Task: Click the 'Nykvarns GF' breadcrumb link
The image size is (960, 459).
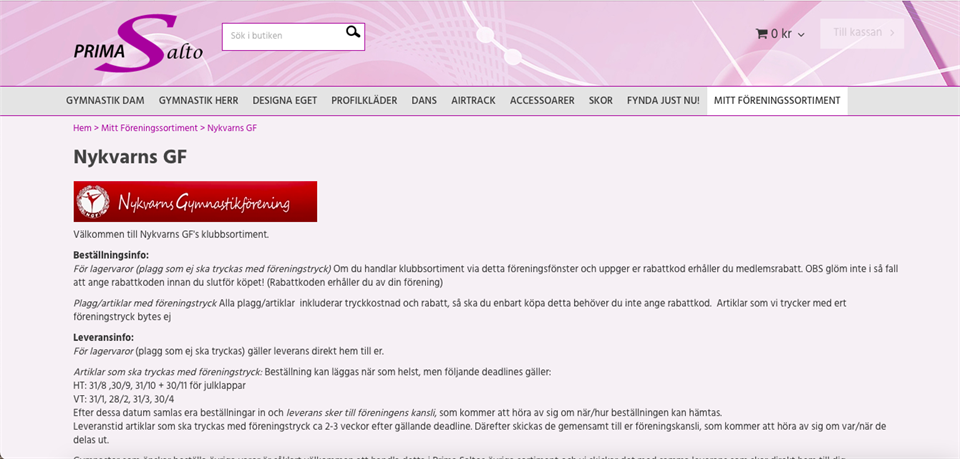Action: coord(232,128)
